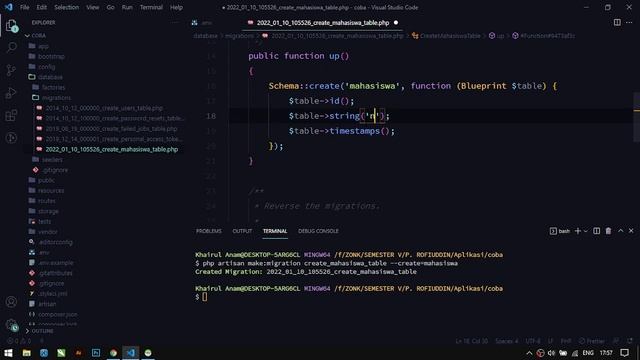Open Windows Start menu
Screen dimensions: 640x360
8,353
